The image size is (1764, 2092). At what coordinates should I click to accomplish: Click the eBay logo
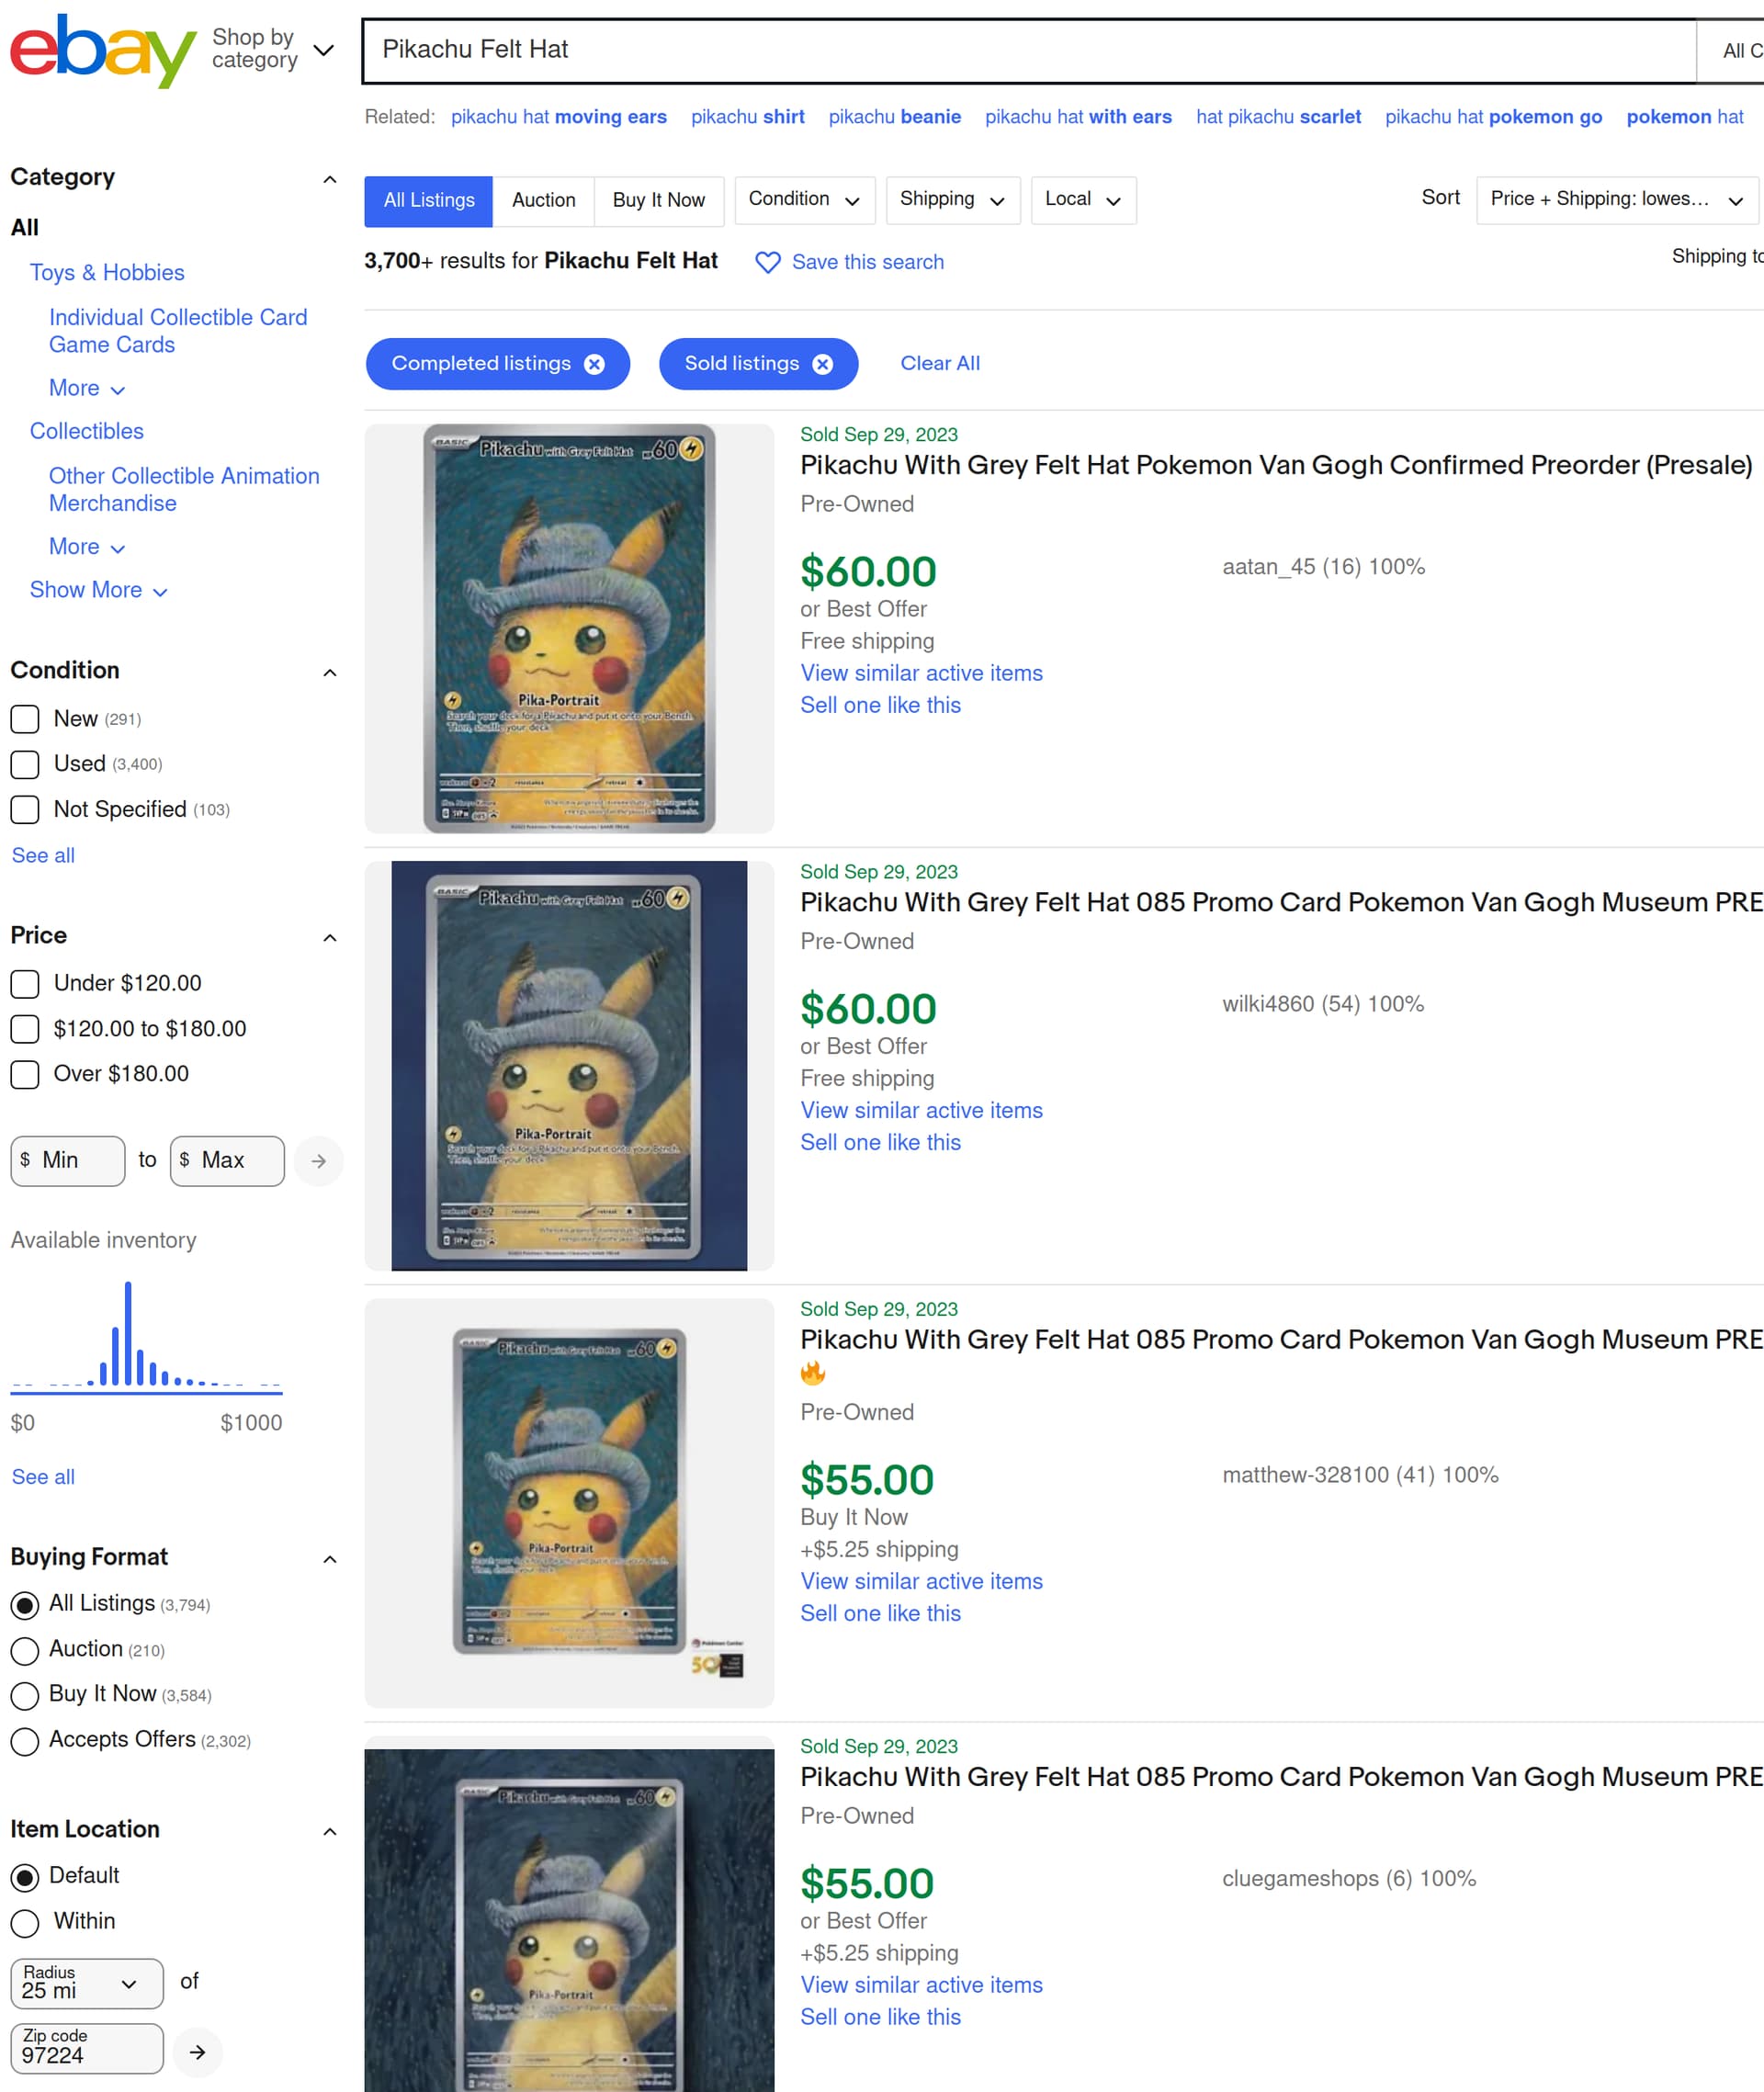click(103, 50)
